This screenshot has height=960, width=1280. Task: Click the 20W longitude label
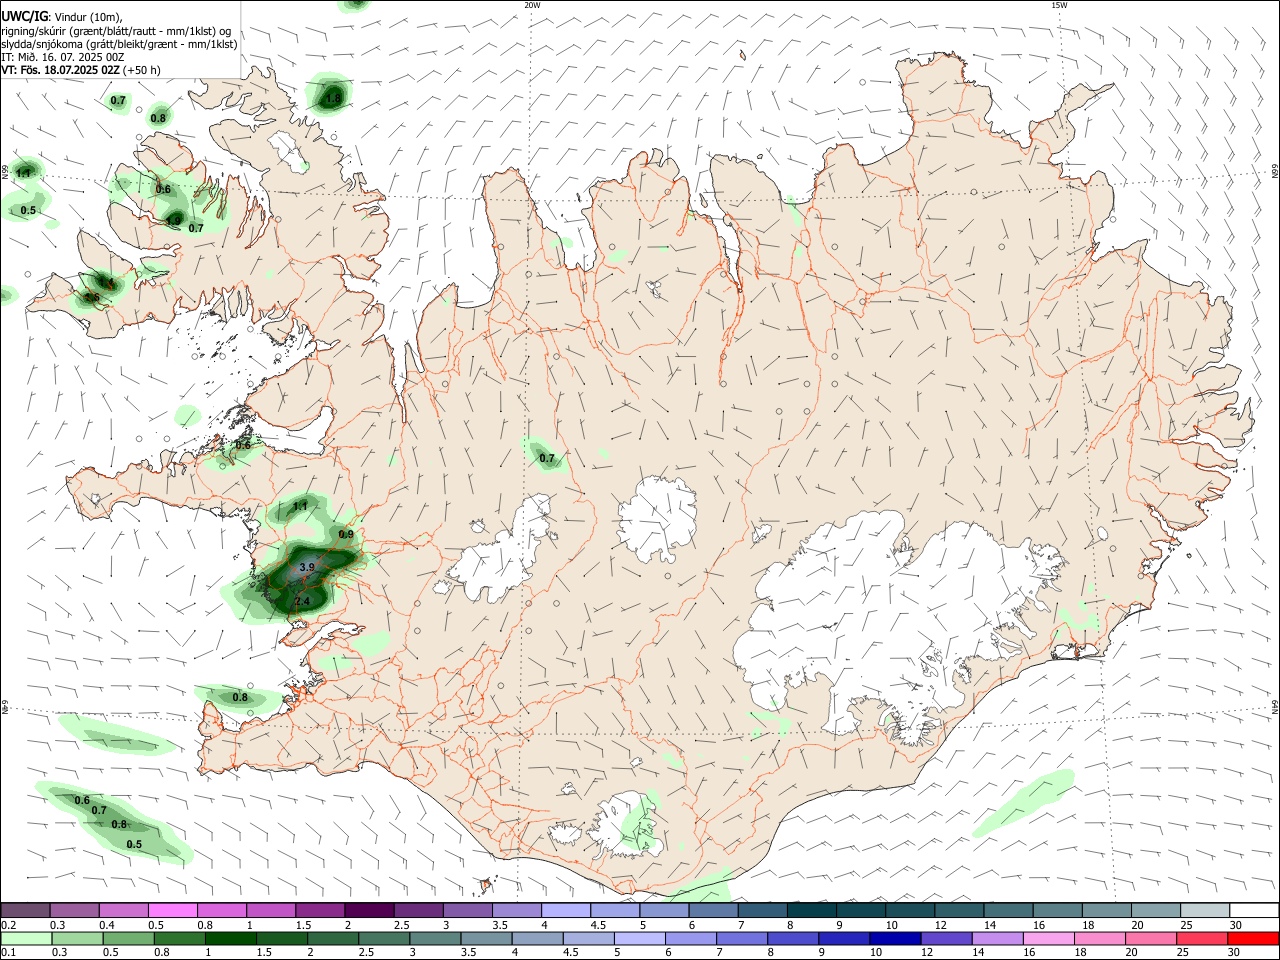click(x=532, y=5)
